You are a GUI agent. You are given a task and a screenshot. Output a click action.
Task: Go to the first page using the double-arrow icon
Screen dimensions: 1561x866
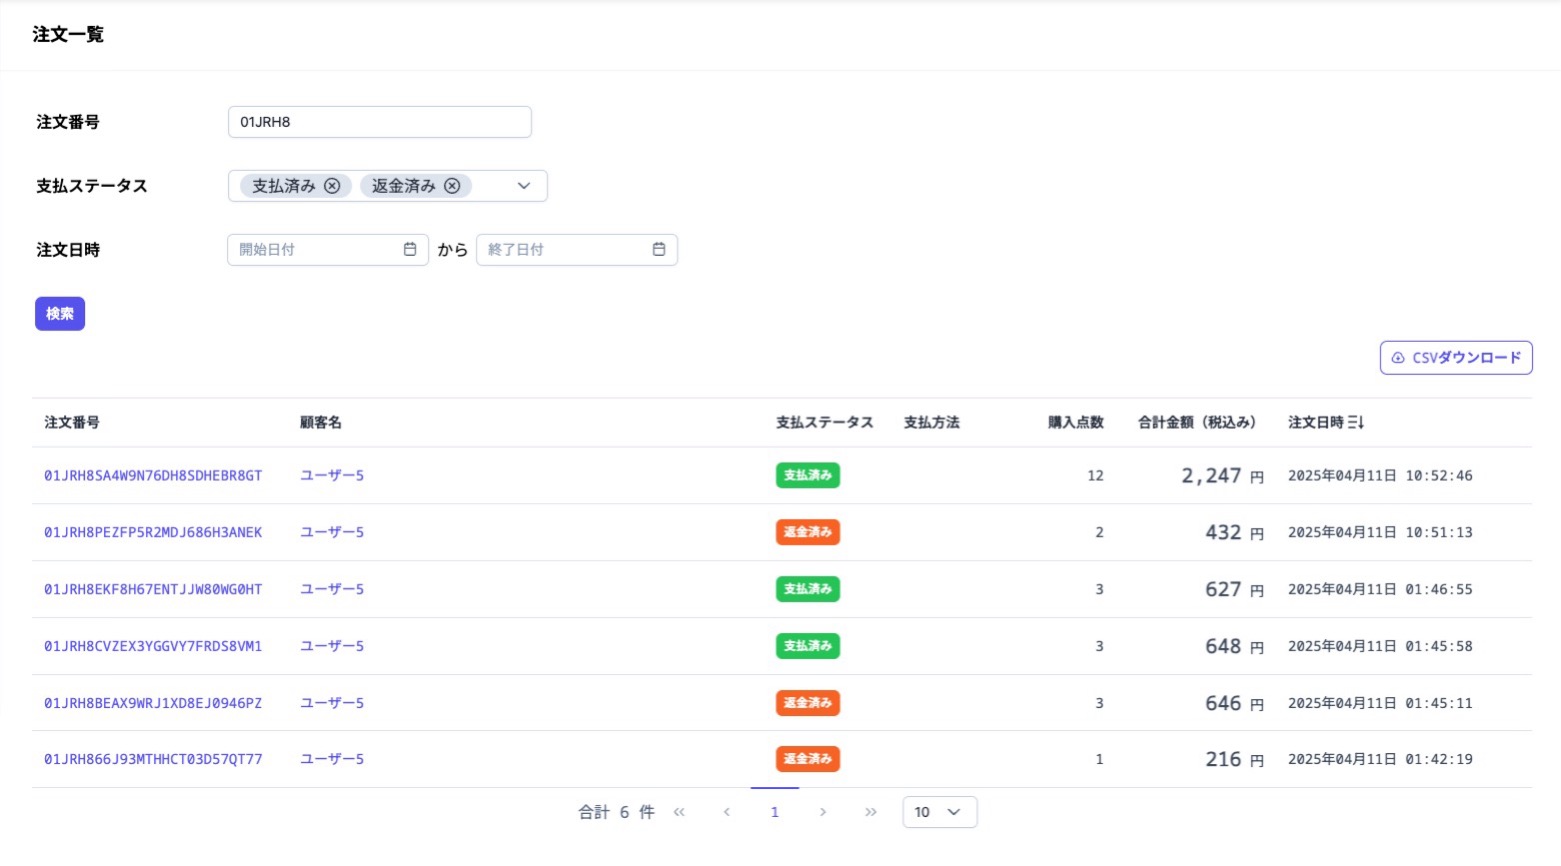[x=679, y=811]
